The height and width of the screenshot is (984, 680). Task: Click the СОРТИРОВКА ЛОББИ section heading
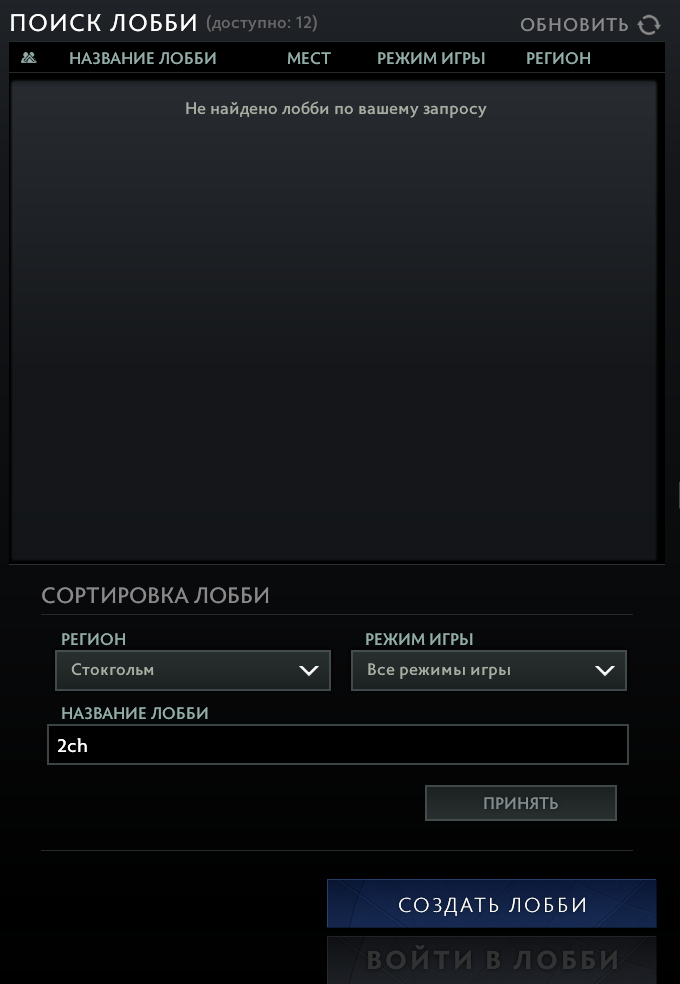[x=155, y=595]
